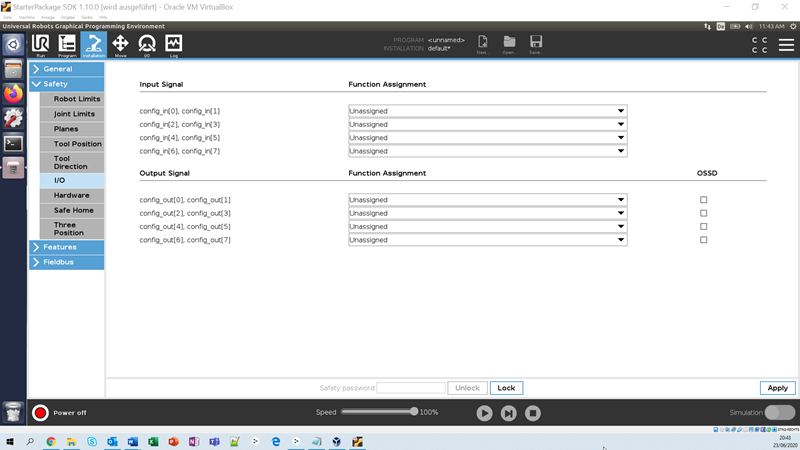Enable OSSD for config_out[0], config_out[1]
Viewport: 800px width, 450px height.
[703, 200]
